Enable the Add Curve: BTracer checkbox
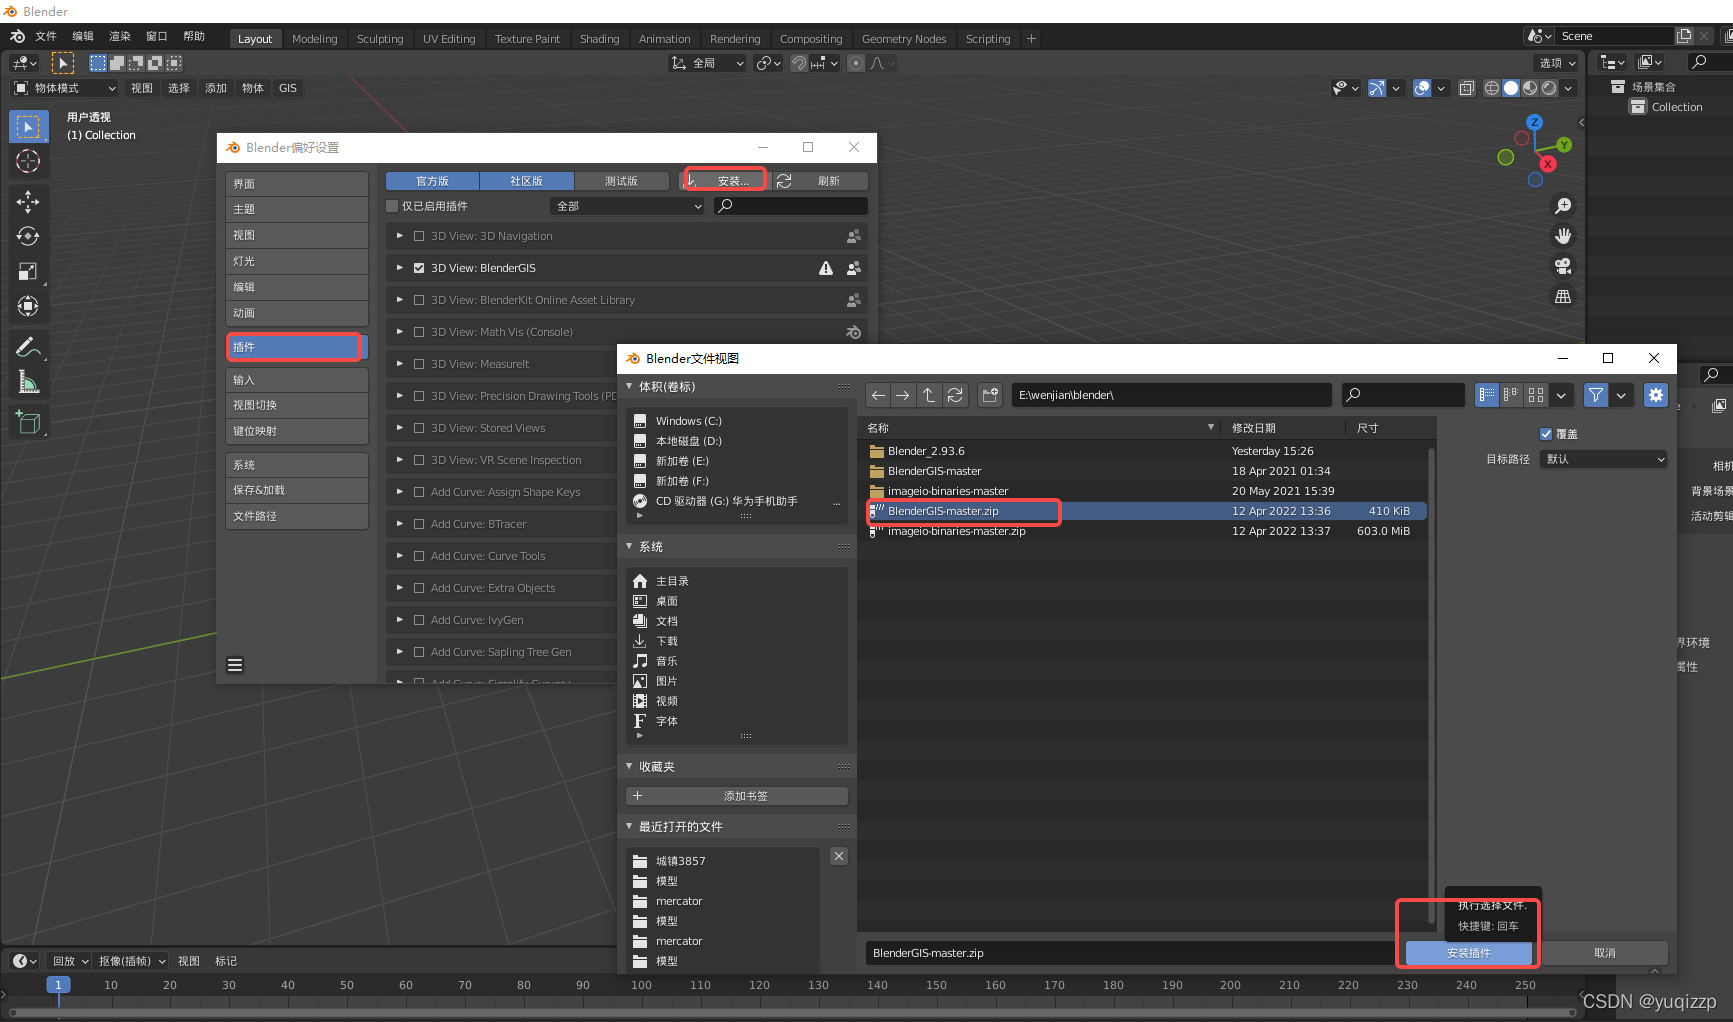Viewport: 1733px width, 1022px height. [x=419, y=524]
